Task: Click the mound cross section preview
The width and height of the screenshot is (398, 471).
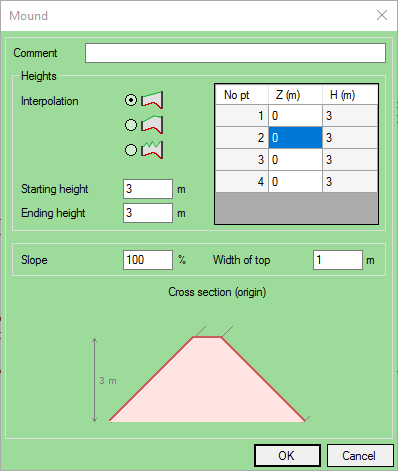Action: (207, 379)
